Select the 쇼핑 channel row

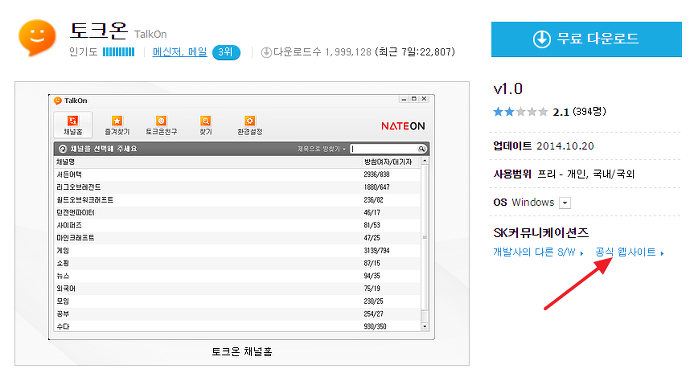pos(237,263)
